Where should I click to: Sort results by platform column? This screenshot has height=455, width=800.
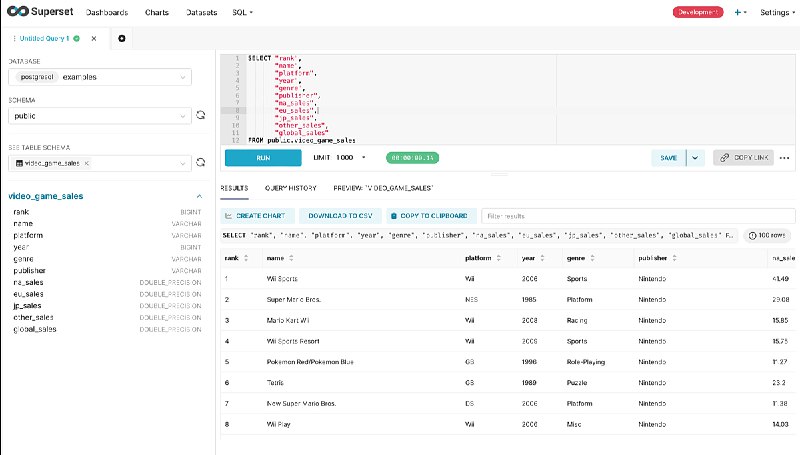498,258
